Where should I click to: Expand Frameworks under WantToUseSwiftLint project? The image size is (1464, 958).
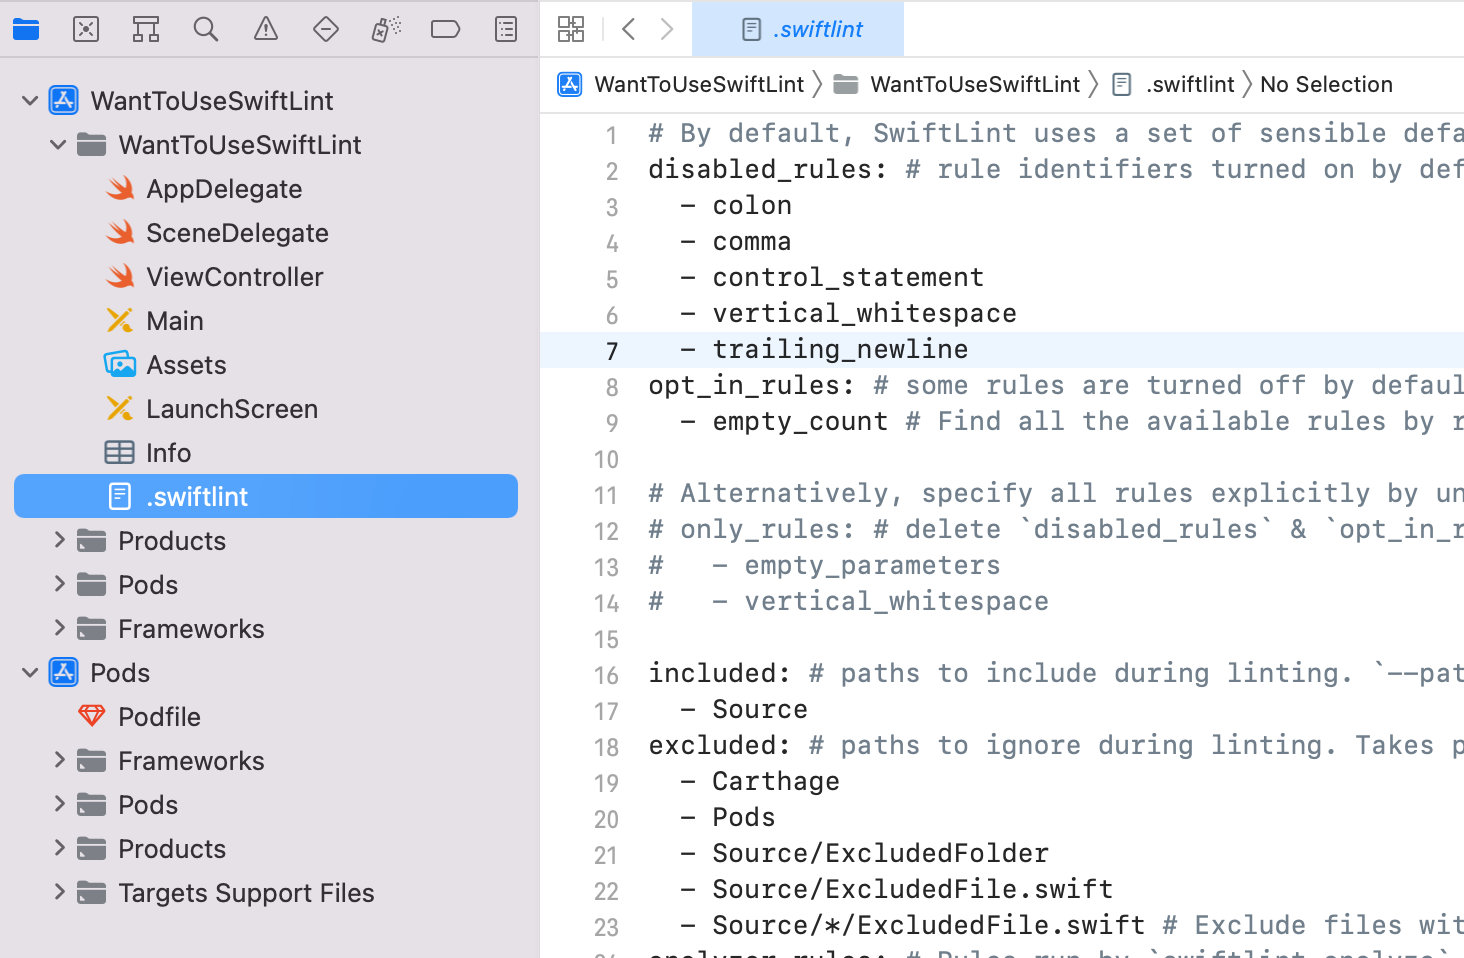pyautogui.click(x=58, y=628)
